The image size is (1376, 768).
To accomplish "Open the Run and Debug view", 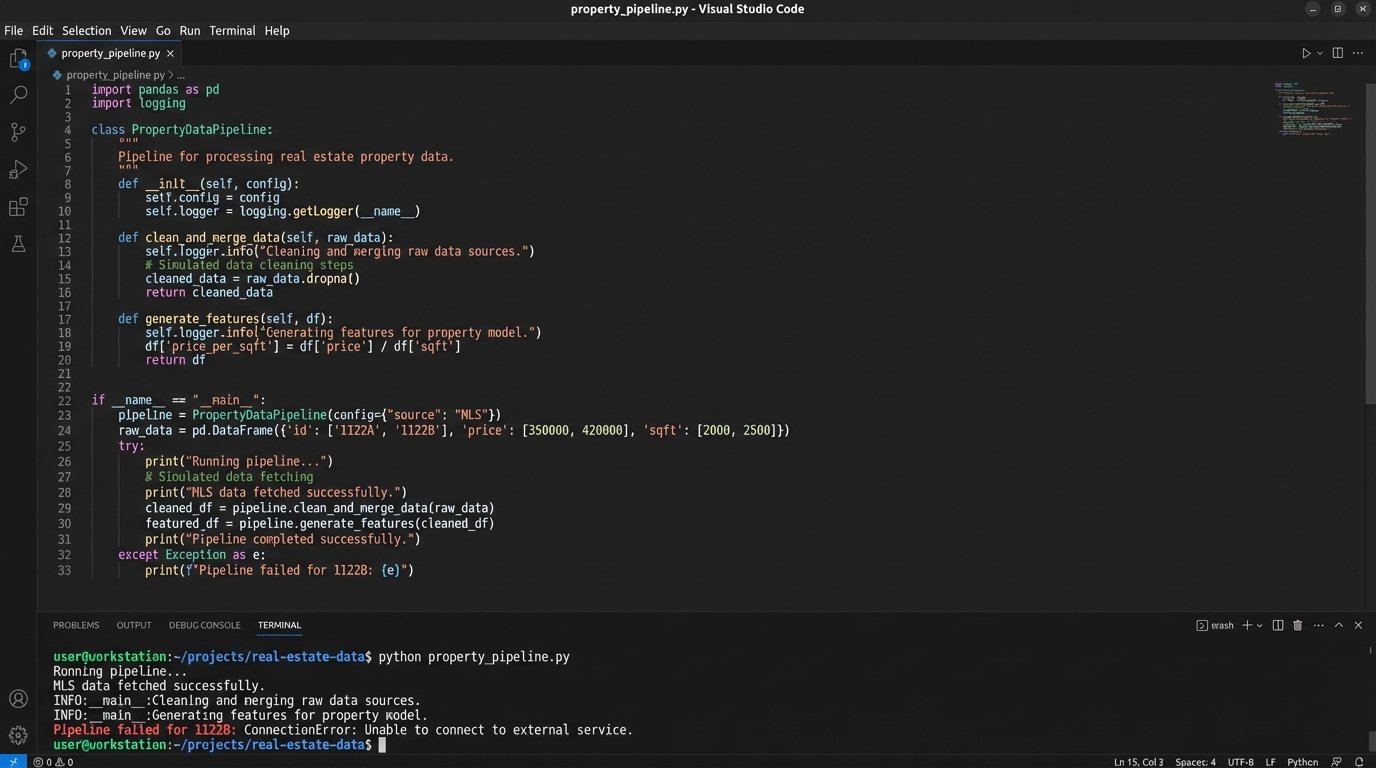I will click(18, 170).
